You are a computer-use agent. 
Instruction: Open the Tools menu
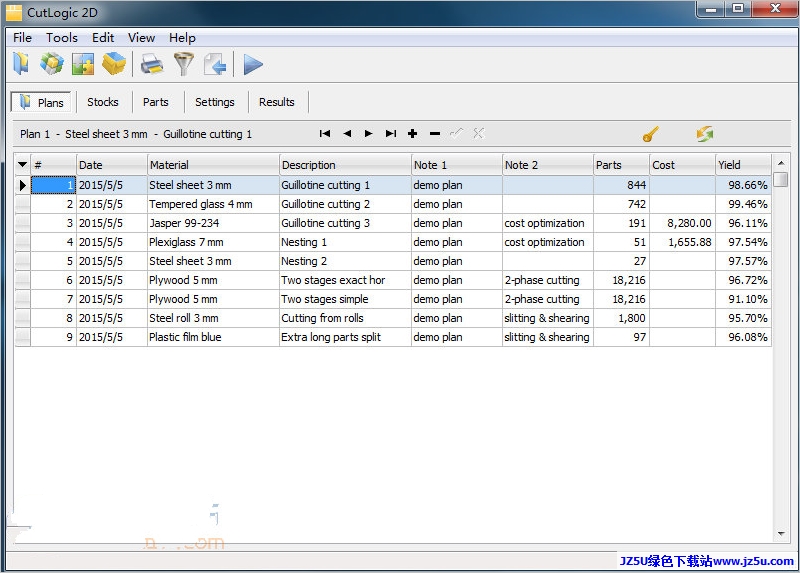[62, 38]
